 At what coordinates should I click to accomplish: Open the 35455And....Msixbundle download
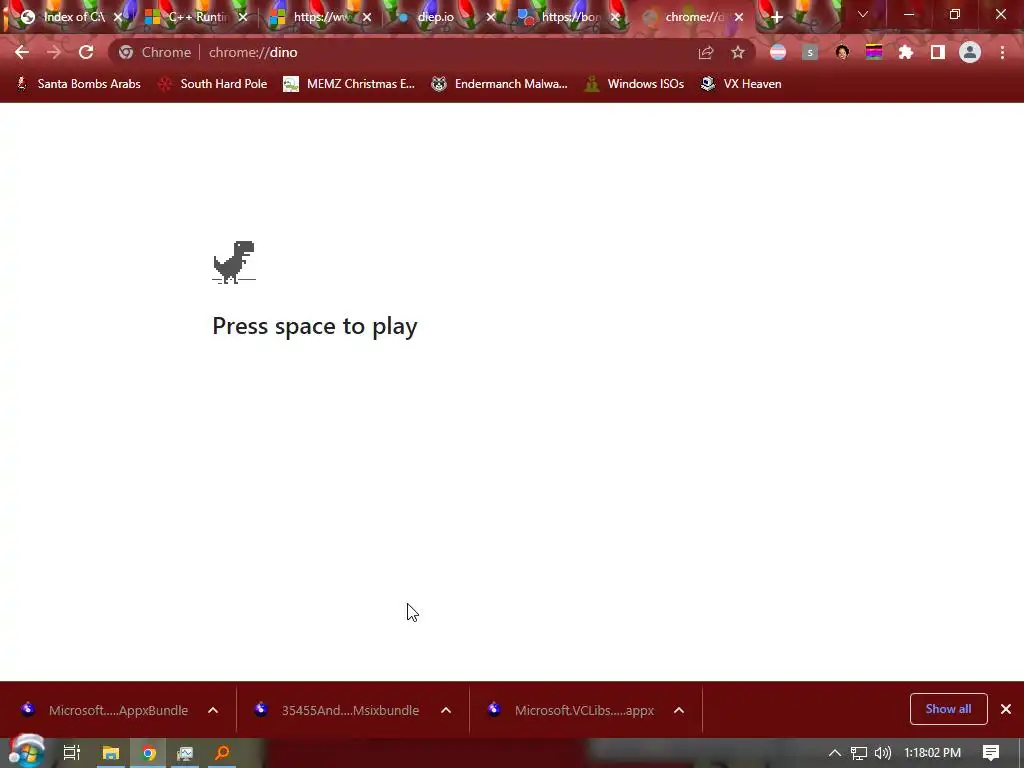click(337, 710)
